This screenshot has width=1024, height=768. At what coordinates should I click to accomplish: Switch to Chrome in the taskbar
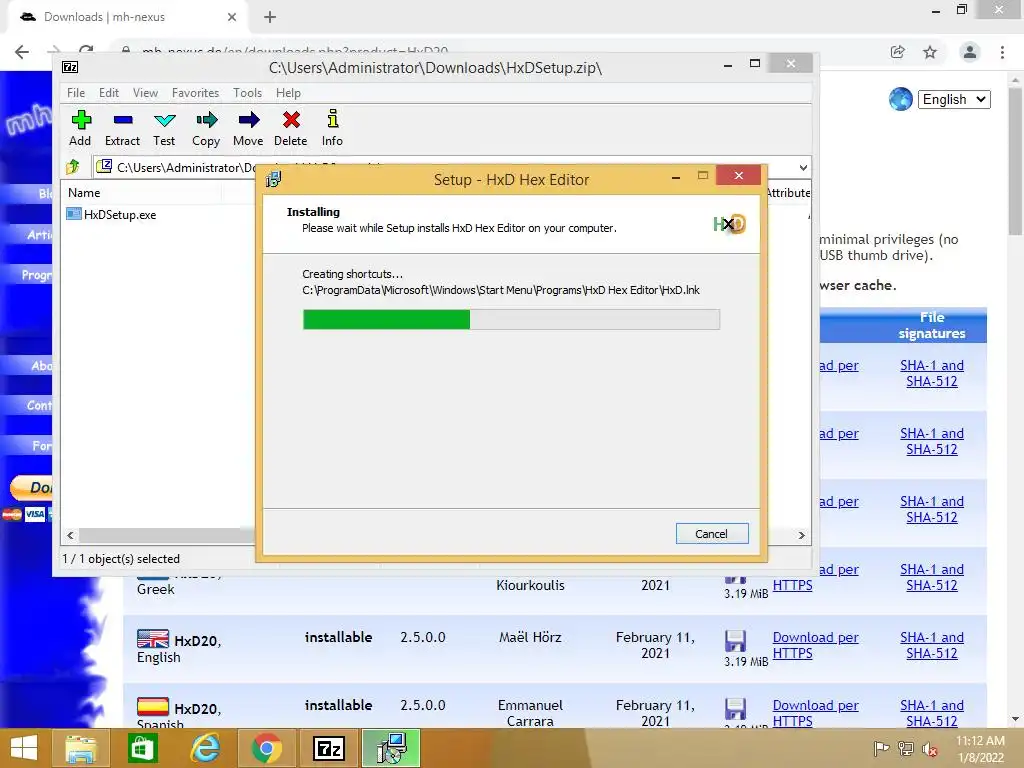tap(266, 748)
